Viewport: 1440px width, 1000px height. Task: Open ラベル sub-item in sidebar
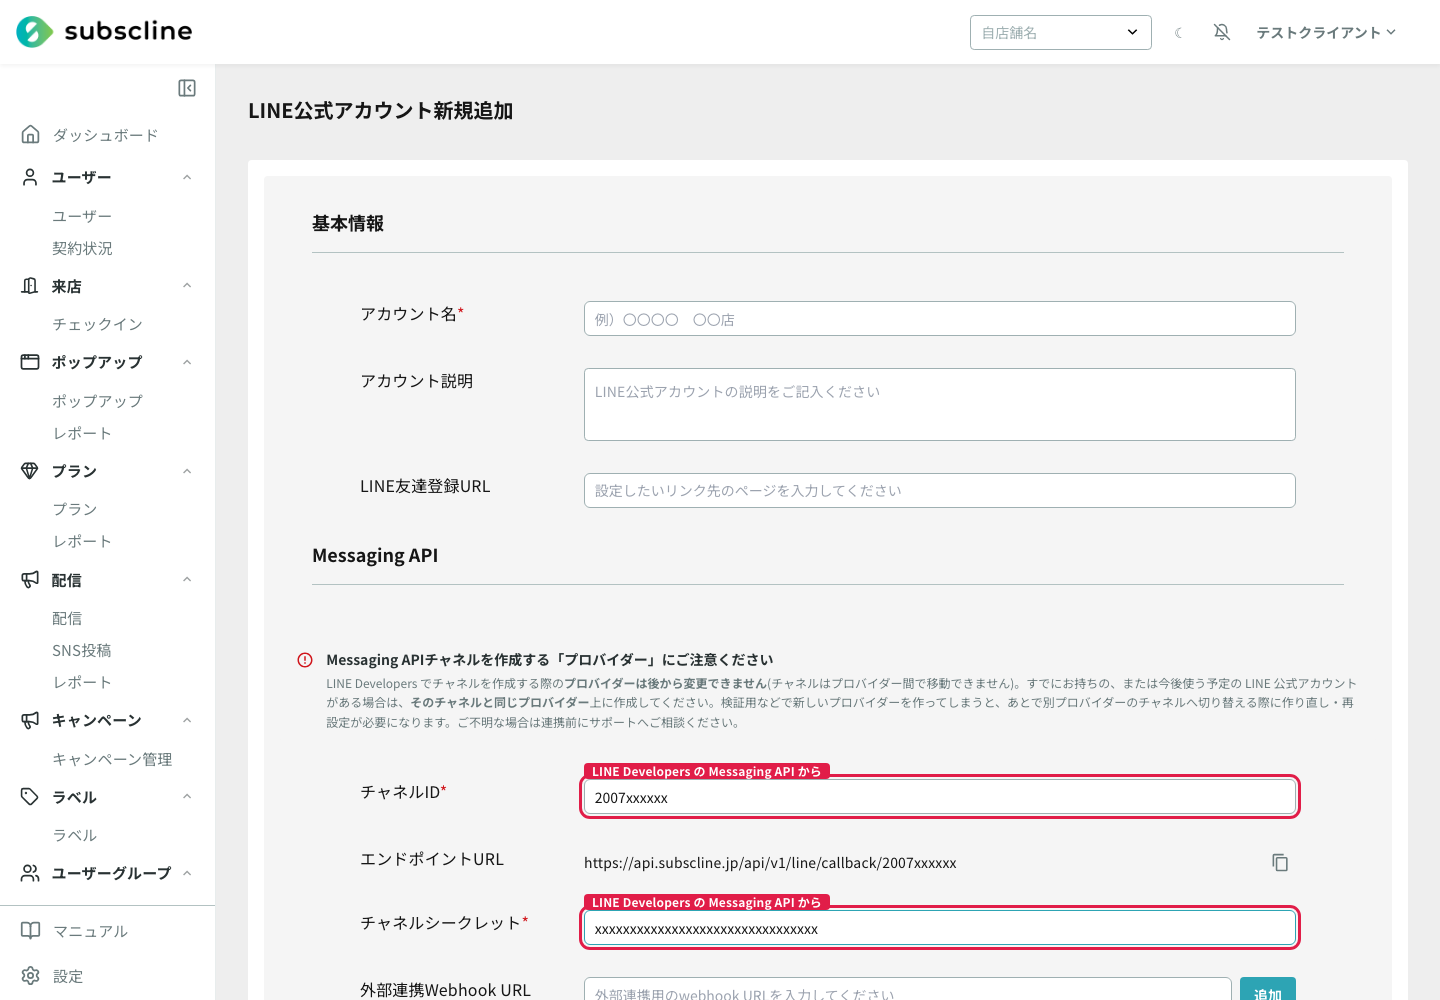pyautogui.click(x=75, y=835)
